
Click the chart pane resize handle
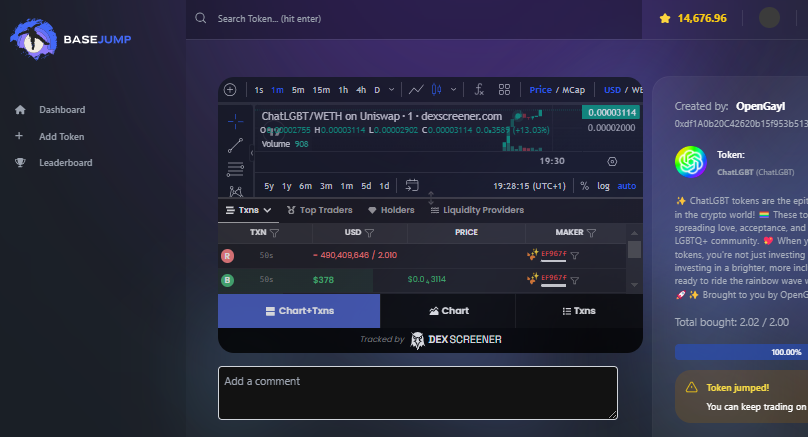tap(431, 198)
